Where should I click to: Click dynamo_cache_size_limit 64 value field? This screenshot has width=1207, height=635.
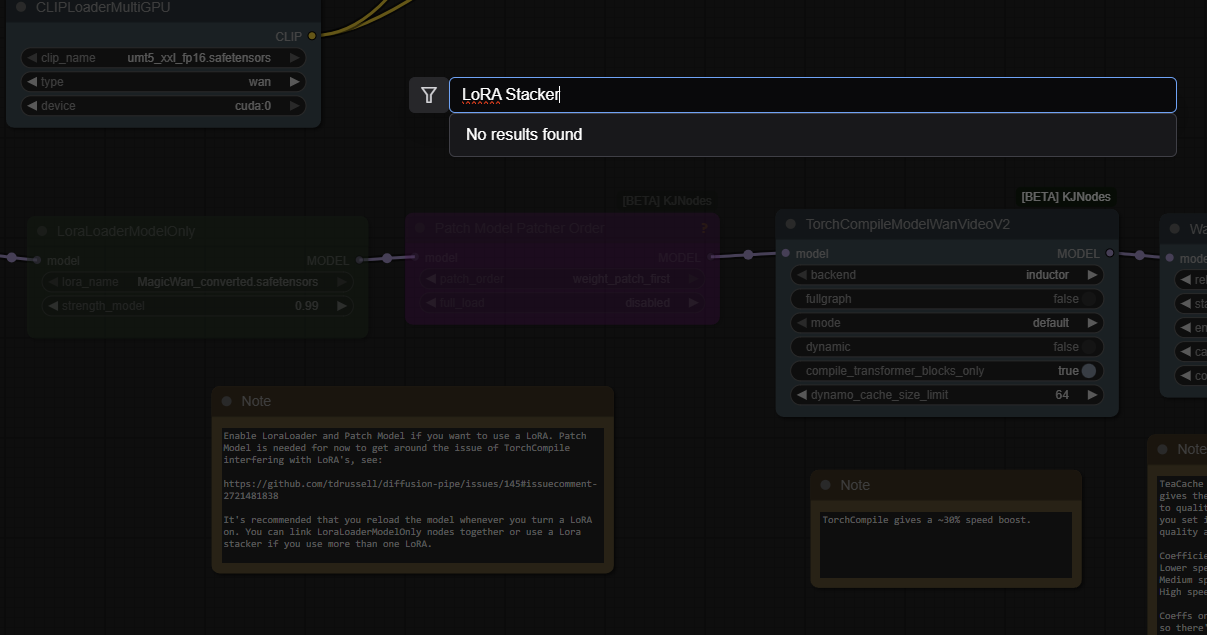pyautogui.click(x=947, y=395)
